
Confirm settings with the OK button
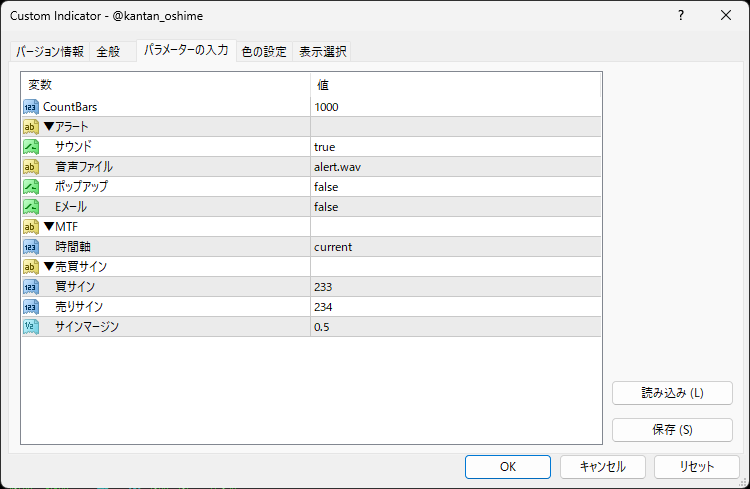click(x=507, y=467)
